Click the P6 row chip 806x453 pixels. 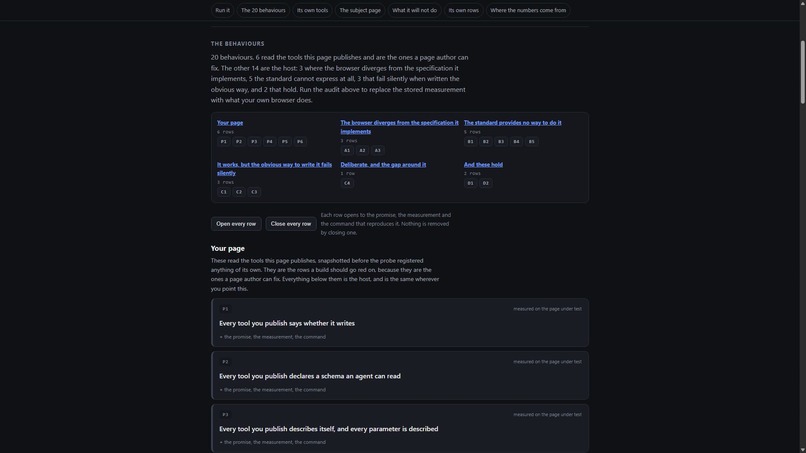(300, 141)
